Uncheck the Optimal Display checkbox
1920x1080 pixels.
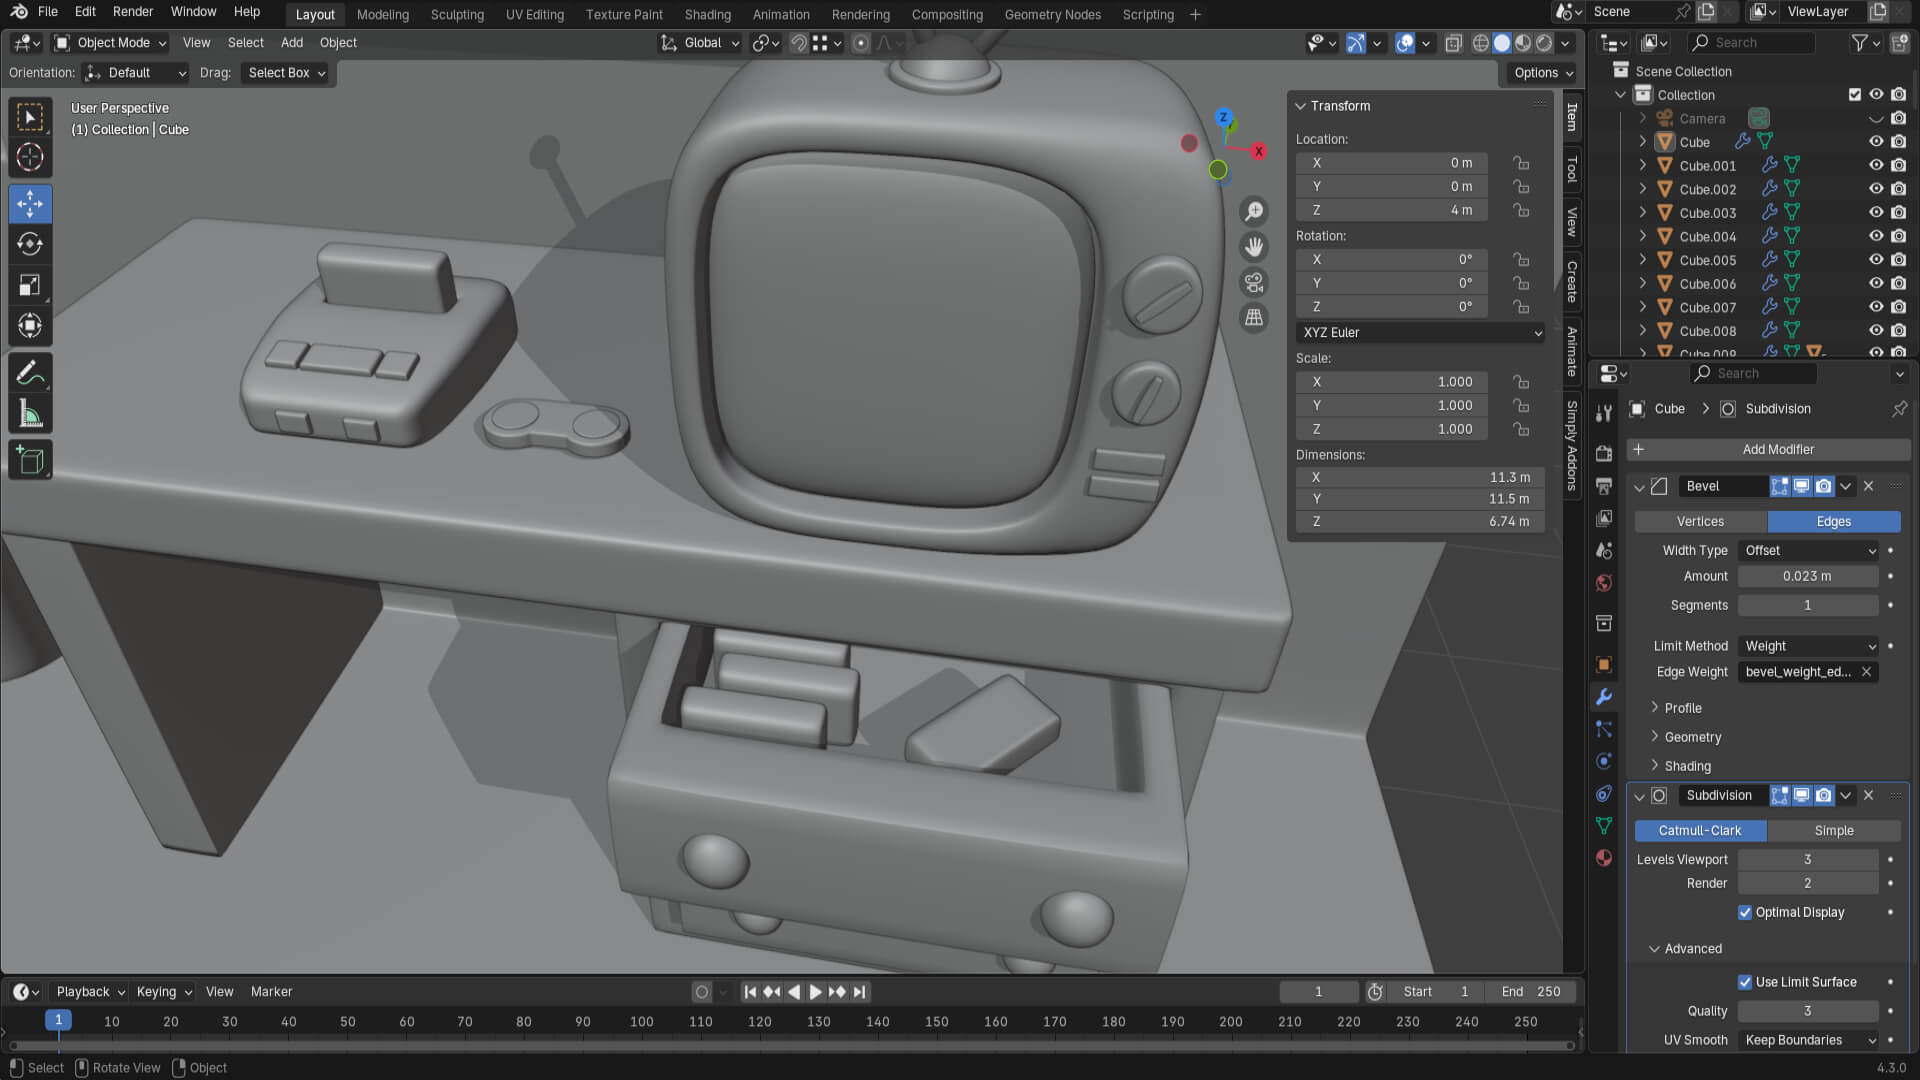click(1745, 912)
